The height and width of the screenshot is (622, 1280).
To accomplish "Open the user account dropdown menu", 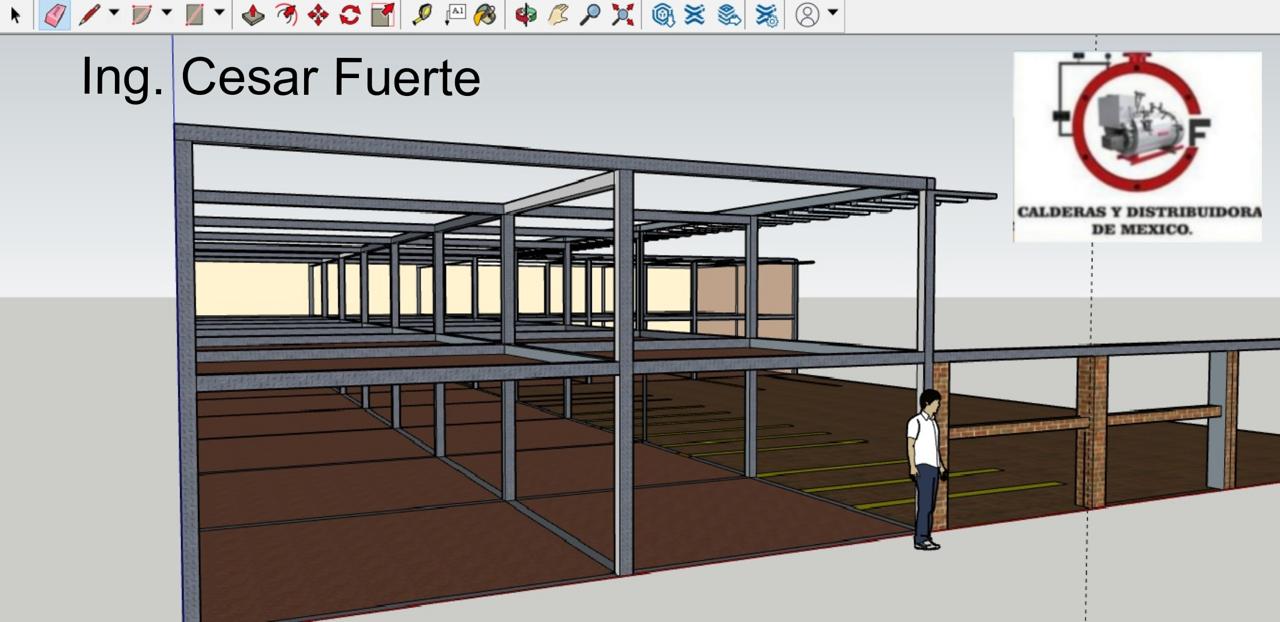I will [x=832, y=13].
